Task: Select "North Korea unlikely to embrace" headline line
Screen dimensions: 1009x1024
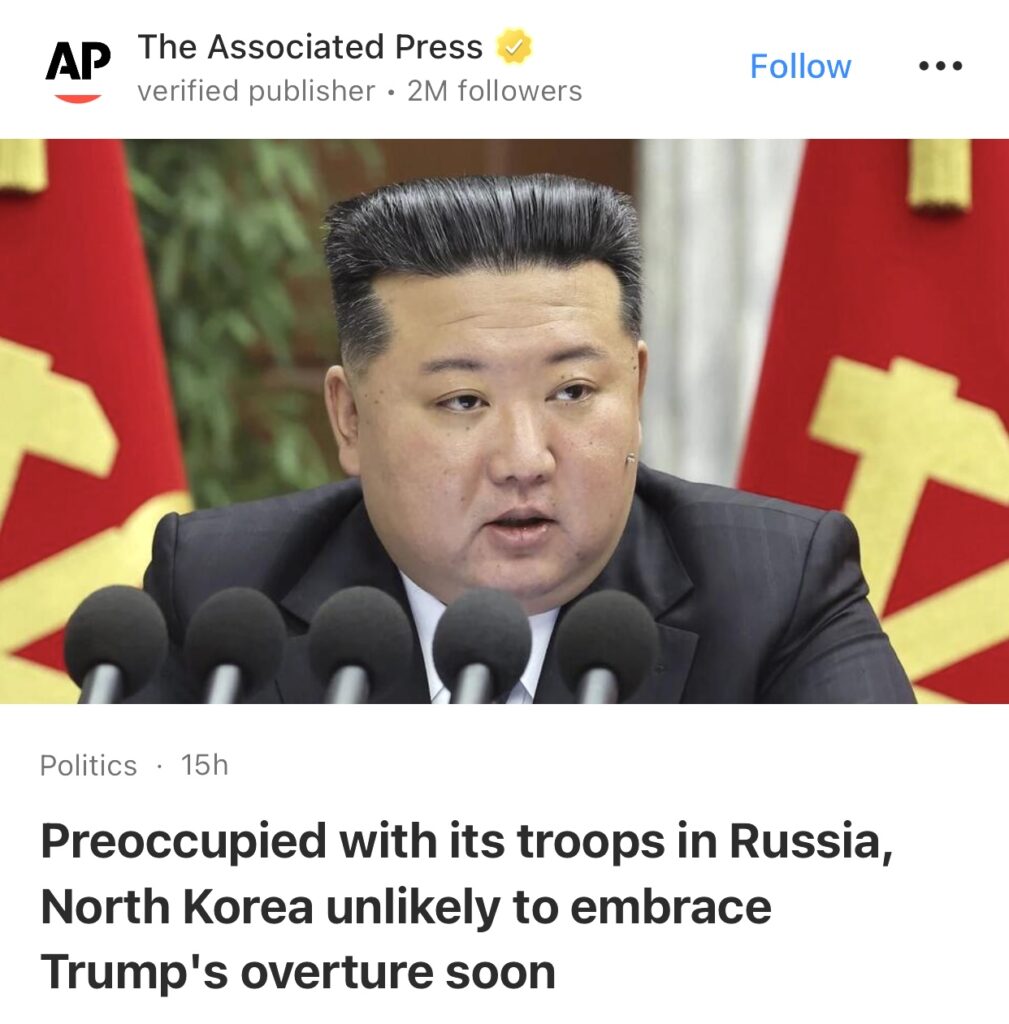Action: click(406, 908)
